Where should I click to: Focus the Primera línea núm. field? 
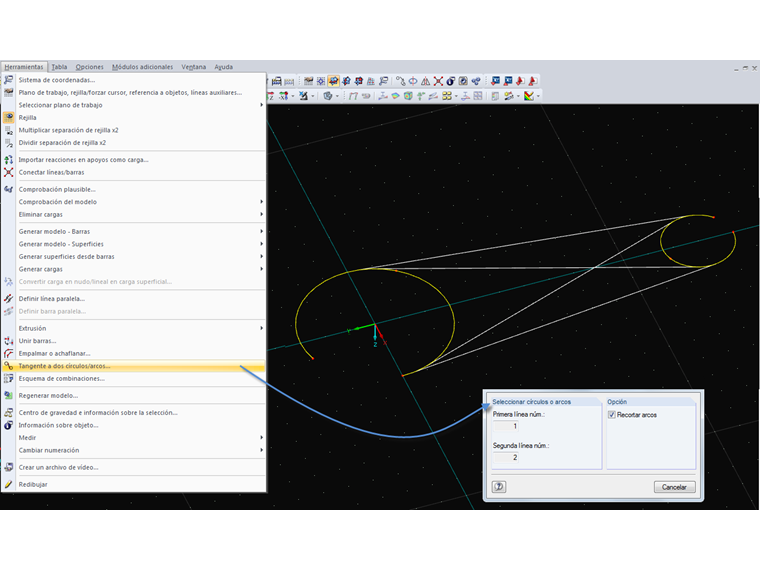coord(506,427)
